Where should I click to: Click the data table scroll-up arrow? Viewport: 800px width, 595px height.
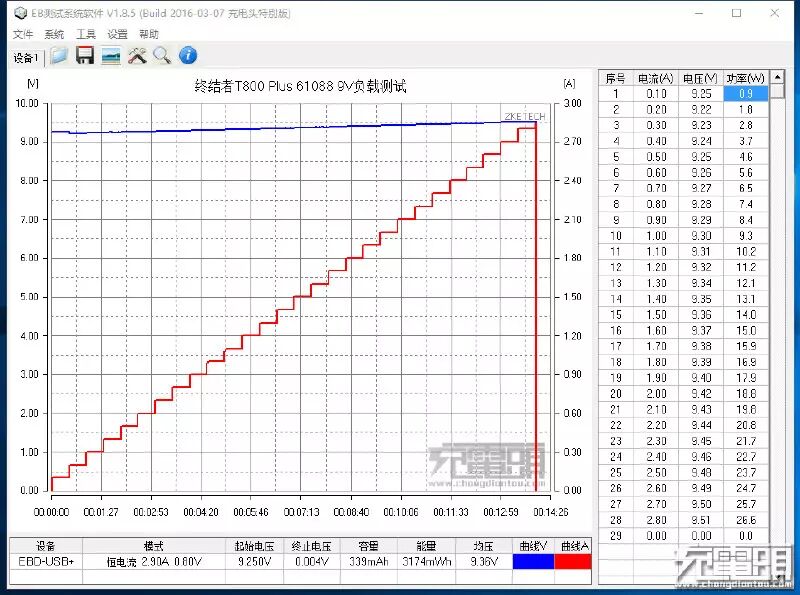777,78
